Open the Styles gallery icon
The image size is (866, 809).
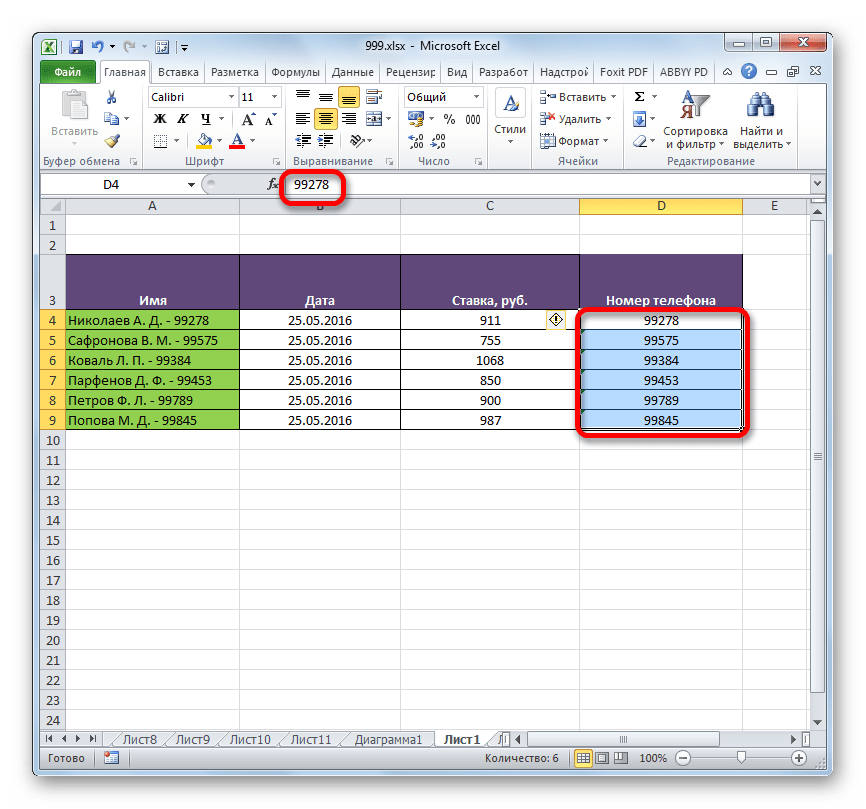point(510,113)
